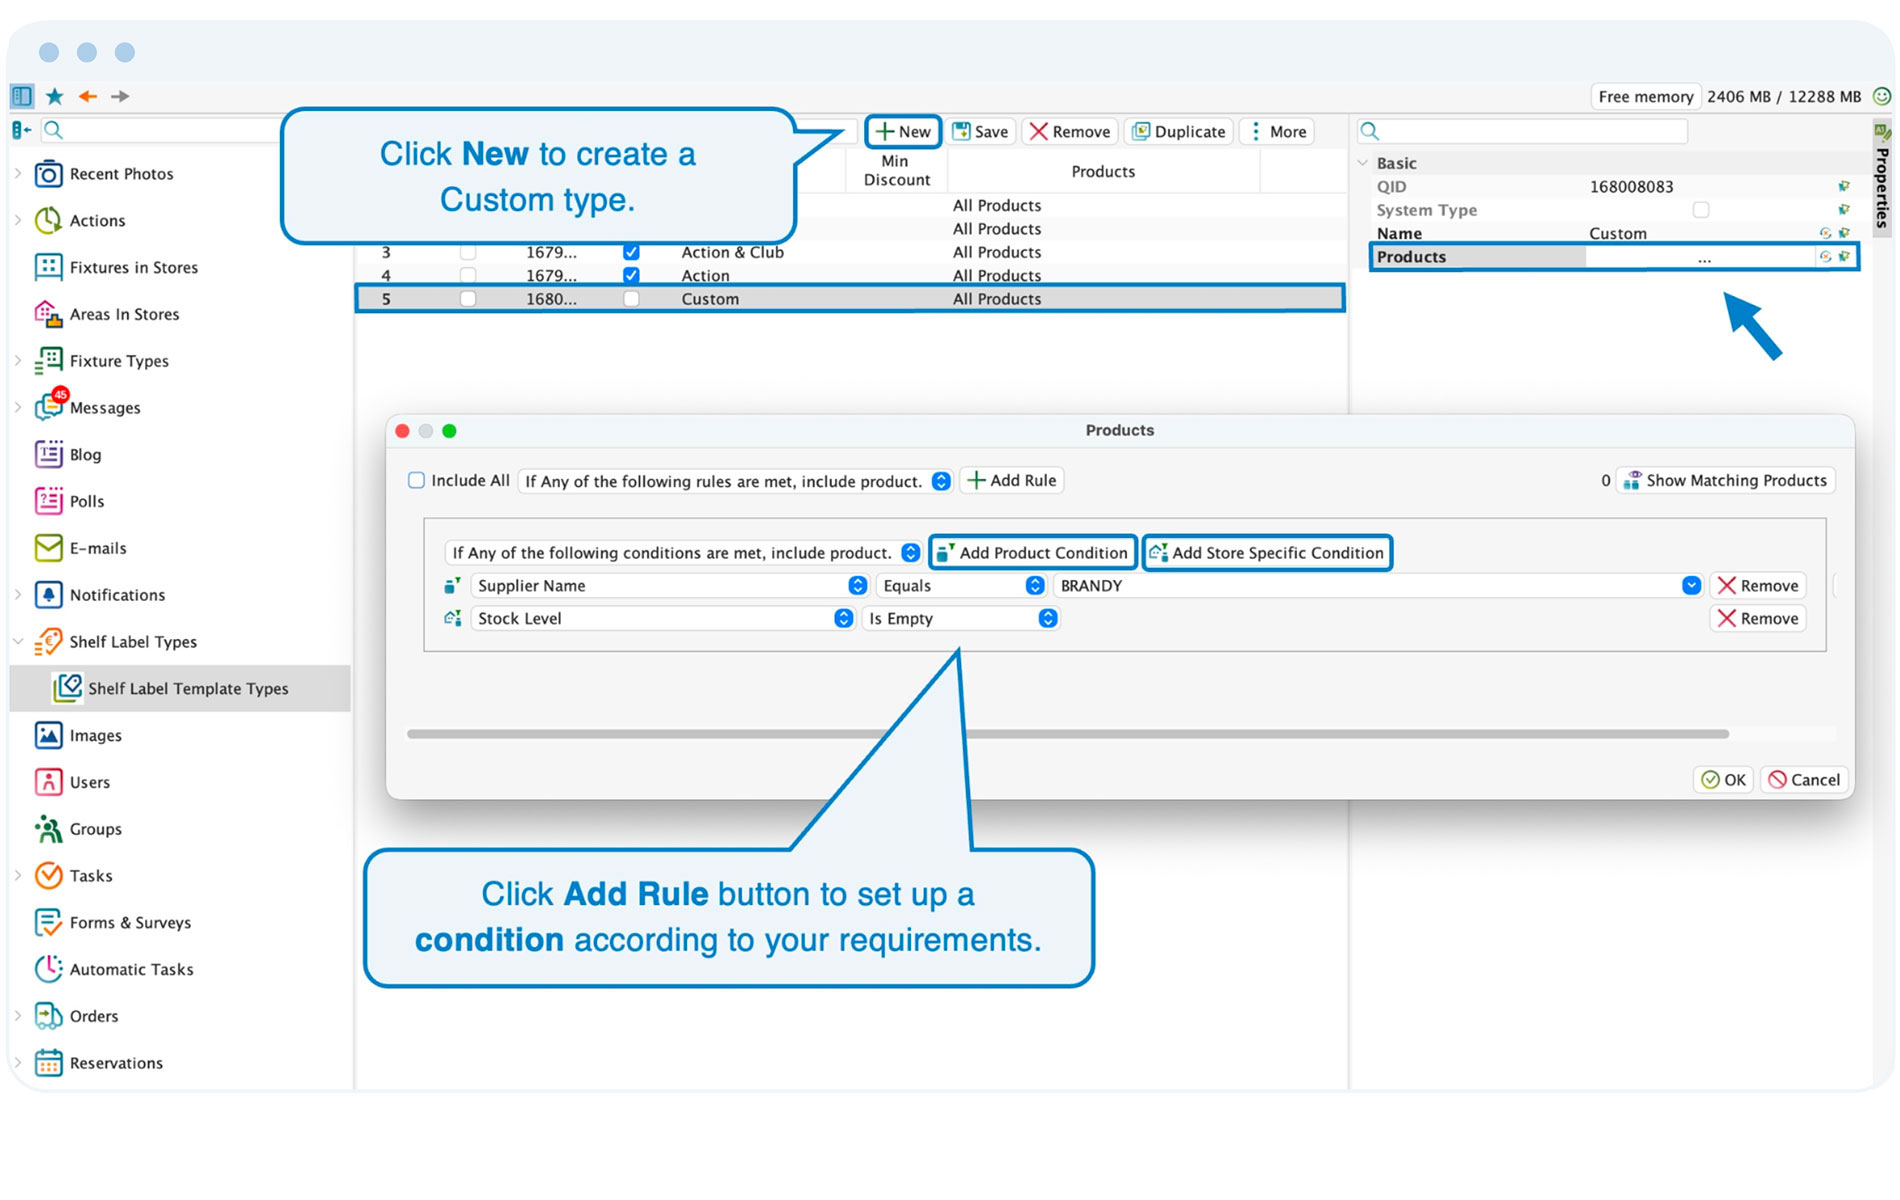Screen dimensions: 1900x1200
Task: Go to Fixtures in Stores
Action: [x=133, y=267]
